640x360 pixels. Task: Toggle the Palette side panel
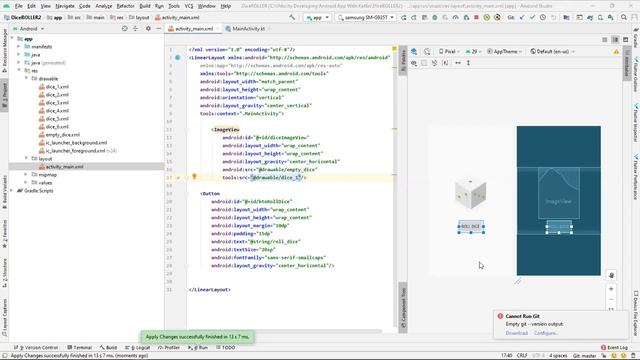pyautogui.click(x=403, y=60)
